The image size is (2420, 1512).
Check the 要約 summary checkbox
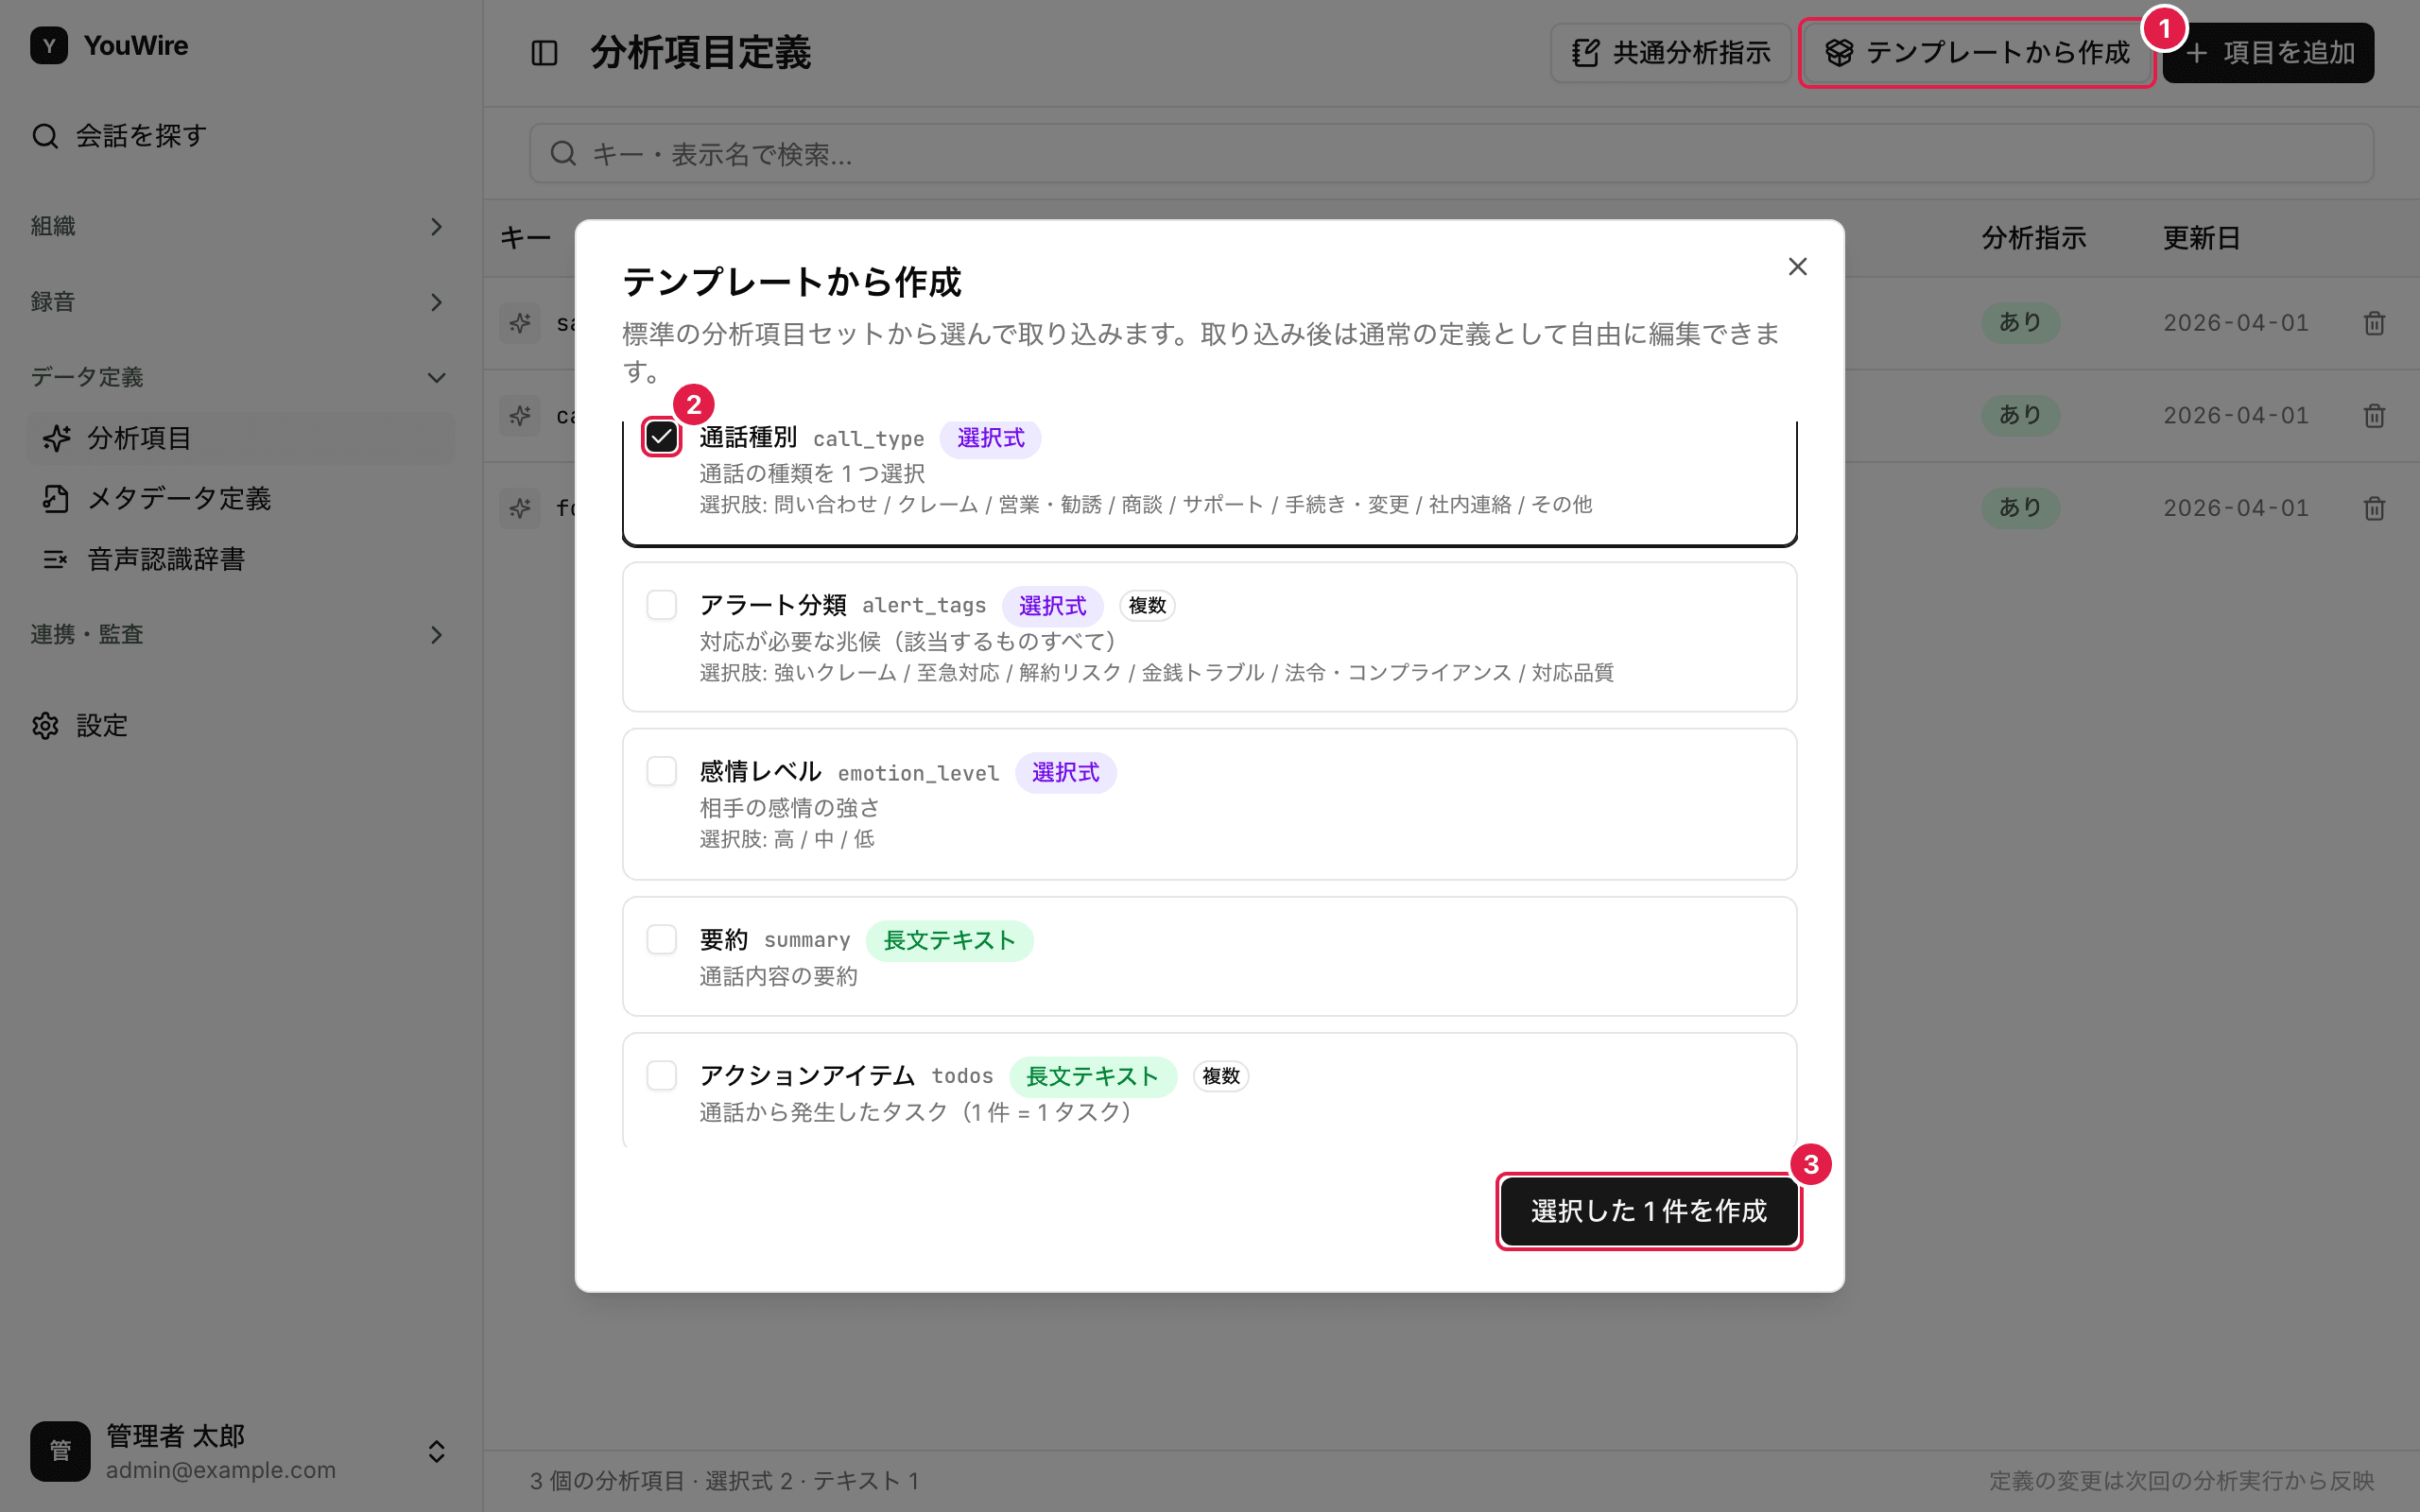[x=661, y=939]
